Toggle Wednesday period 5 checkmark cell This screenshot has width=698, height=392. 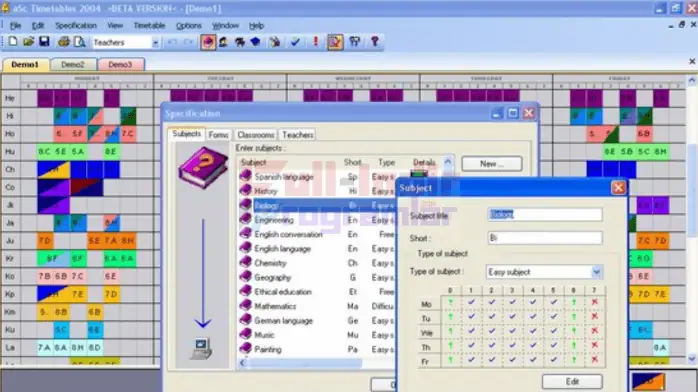pos(553,331)
